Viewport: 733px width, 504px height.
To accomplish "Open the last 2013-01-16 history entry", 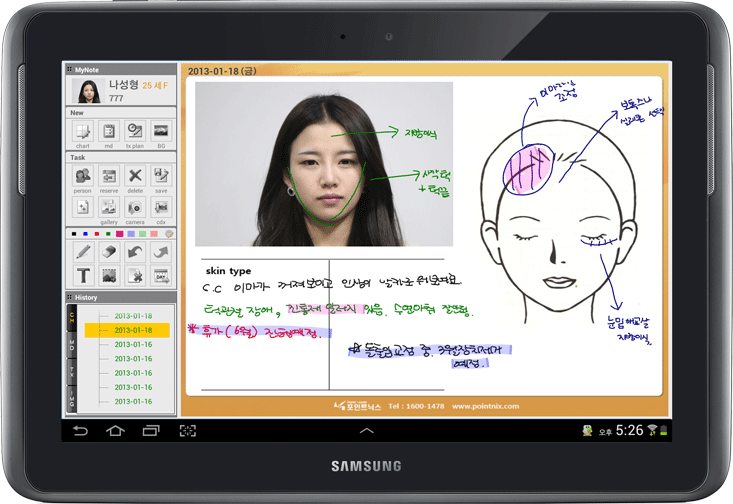I will click(132, 401).
